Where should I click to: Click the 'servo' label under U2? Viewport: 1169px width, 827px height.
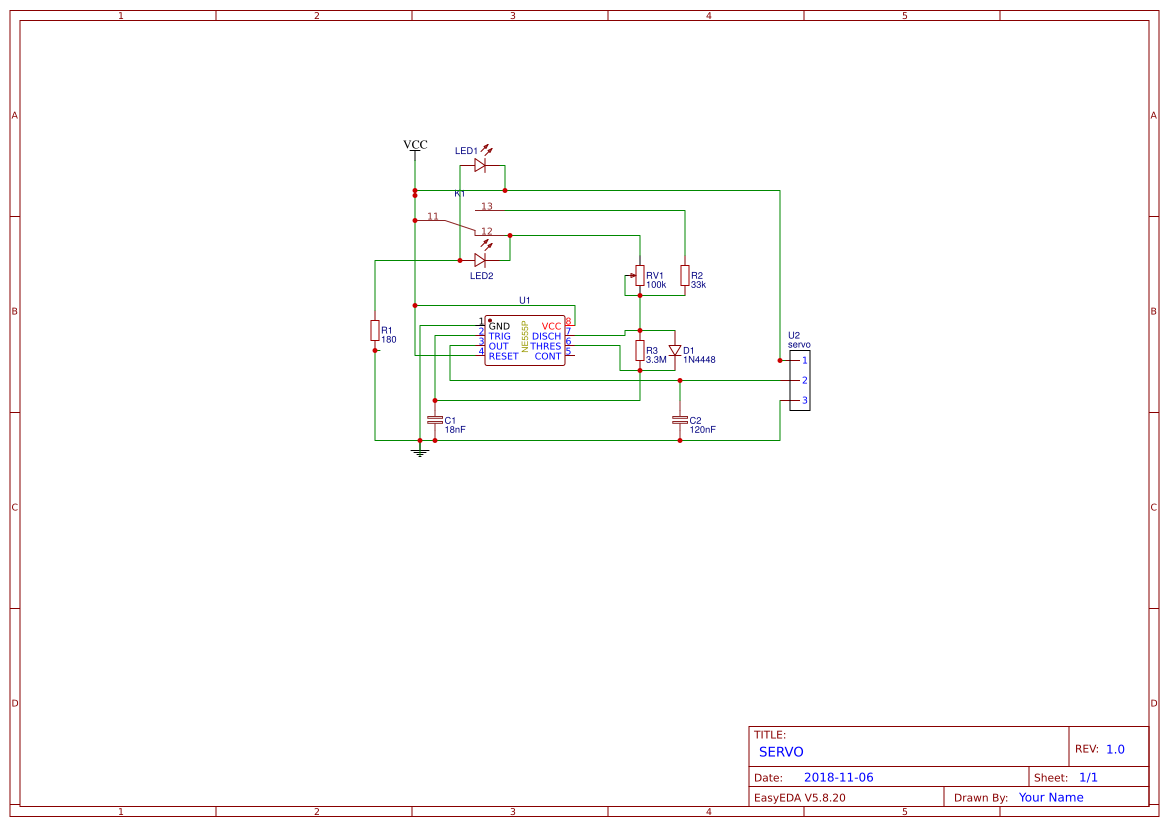click(x=799, y=345)
